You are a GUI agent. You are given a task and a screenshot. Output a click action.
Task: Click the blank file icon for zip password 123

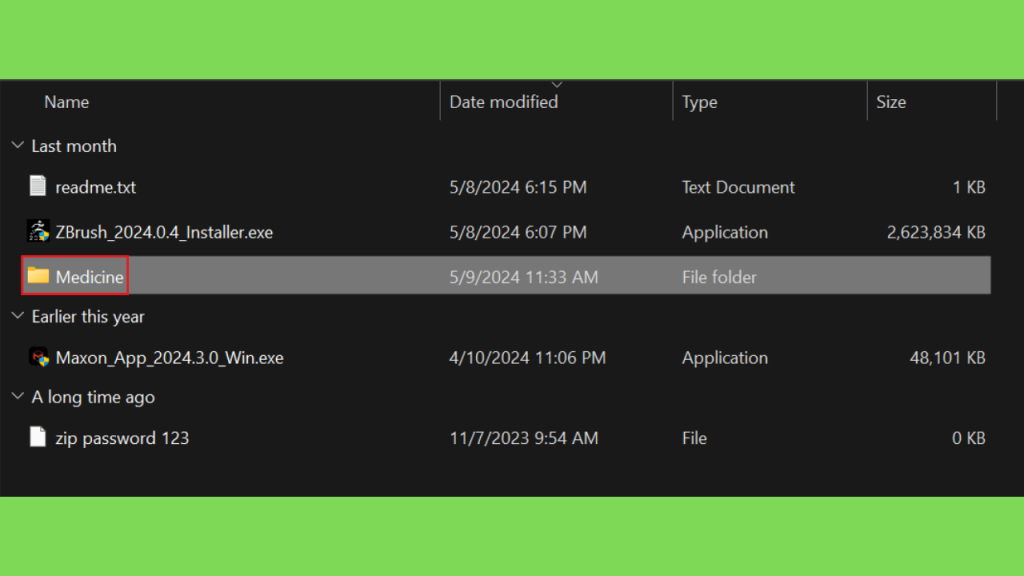pyautogui.click(x=38, y=437)
